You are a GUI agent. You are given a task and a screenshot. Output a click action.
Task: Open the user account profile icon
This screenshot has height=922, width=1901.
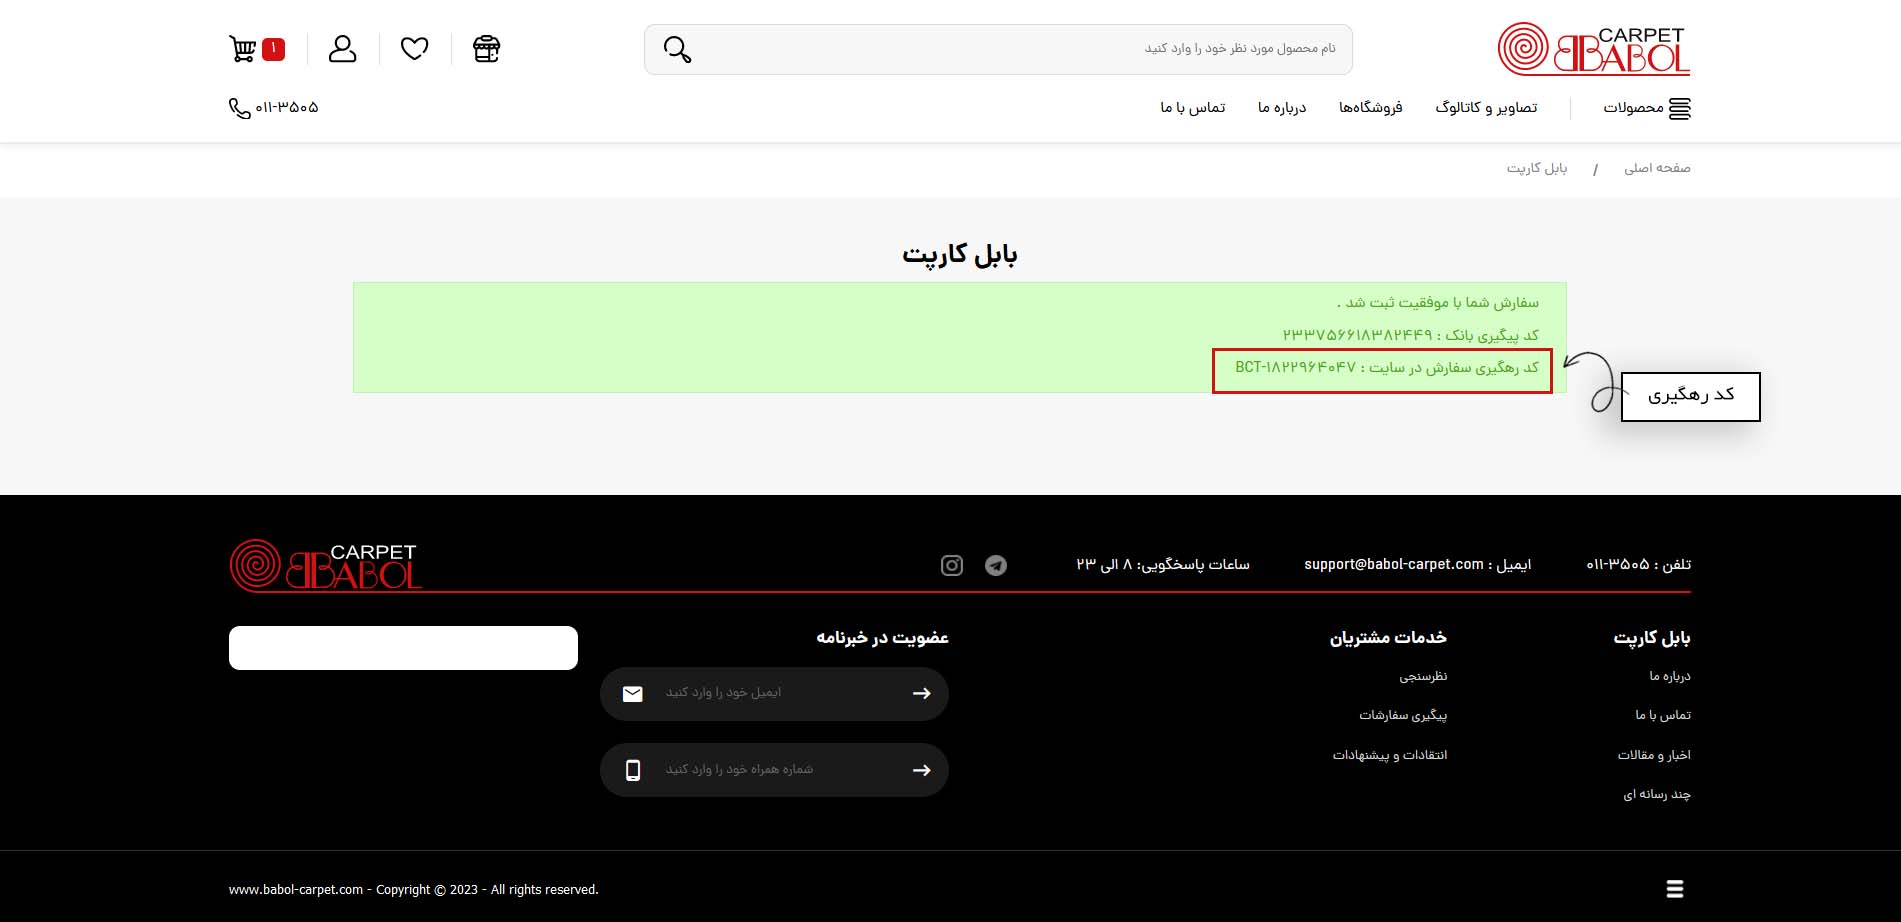[x=343, y=49]
